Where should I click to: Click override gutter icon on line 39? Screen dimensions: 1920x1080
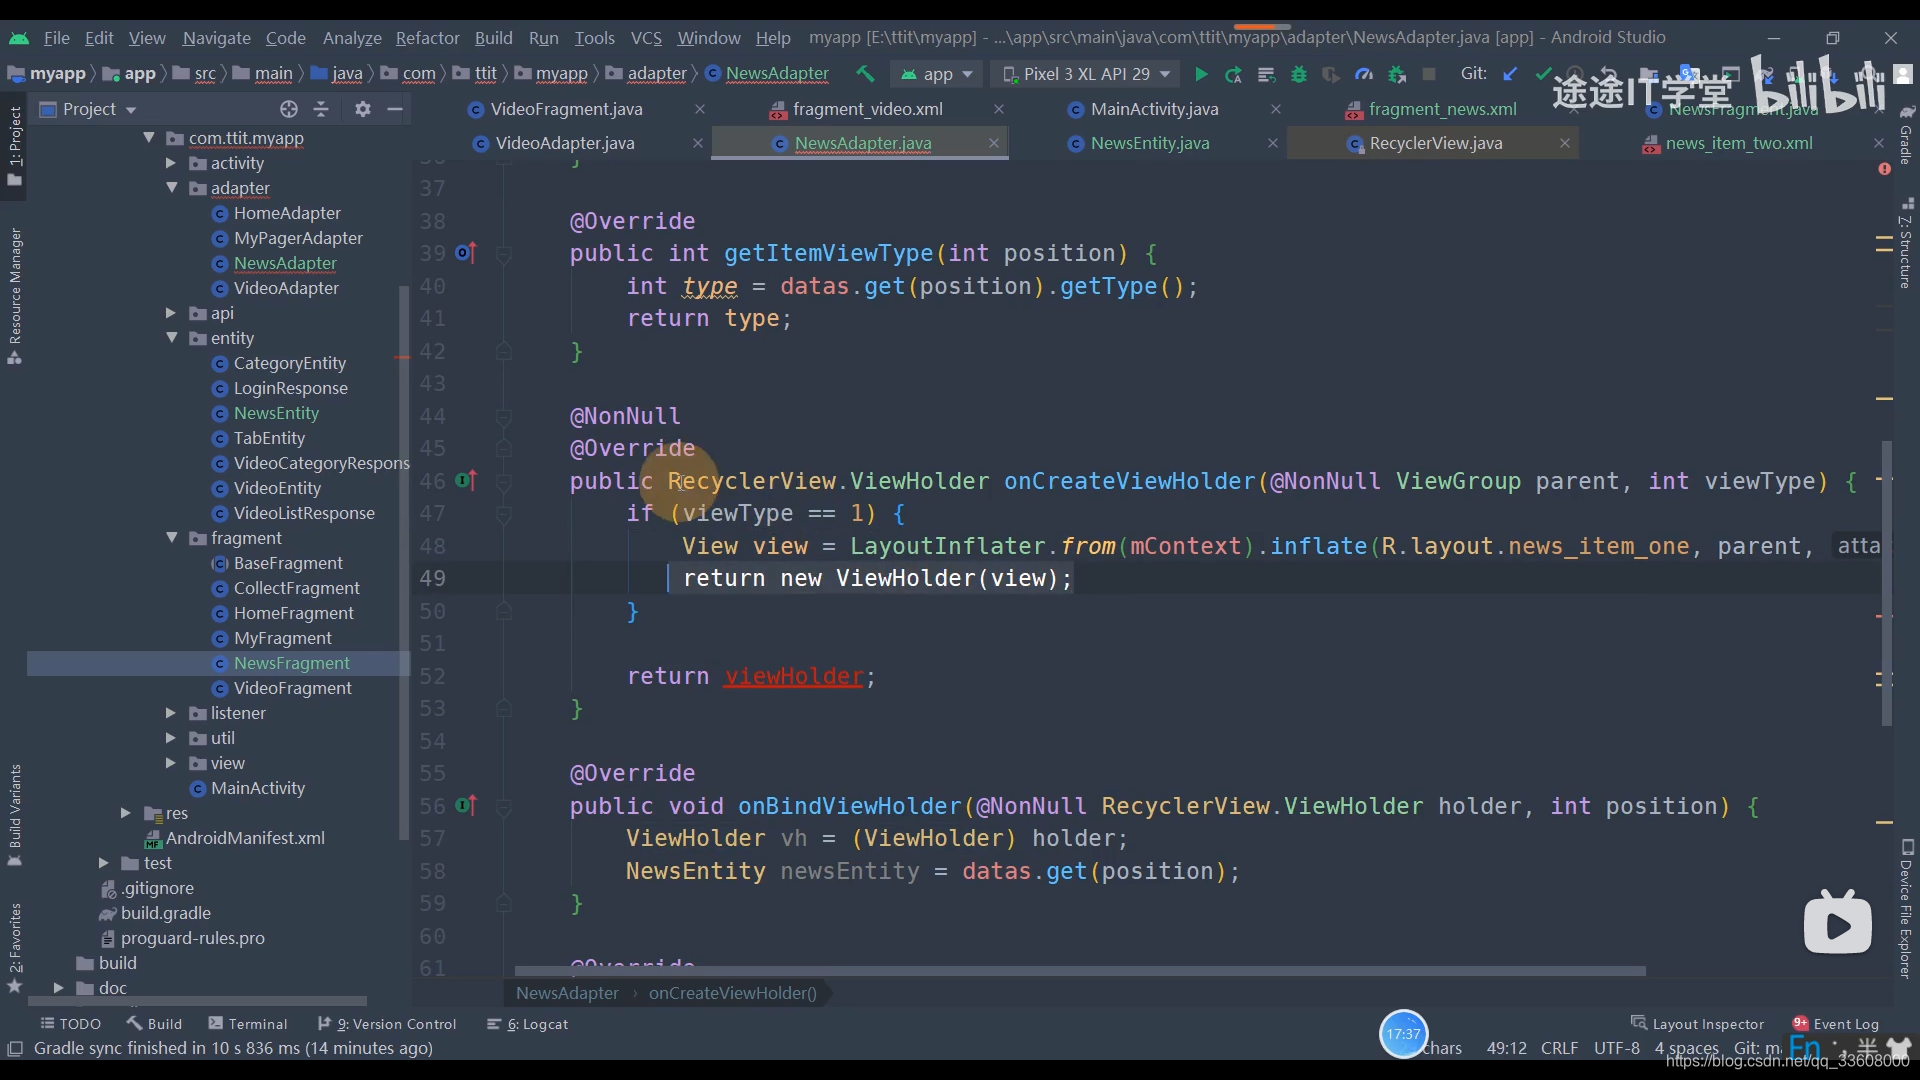(466, 253)
